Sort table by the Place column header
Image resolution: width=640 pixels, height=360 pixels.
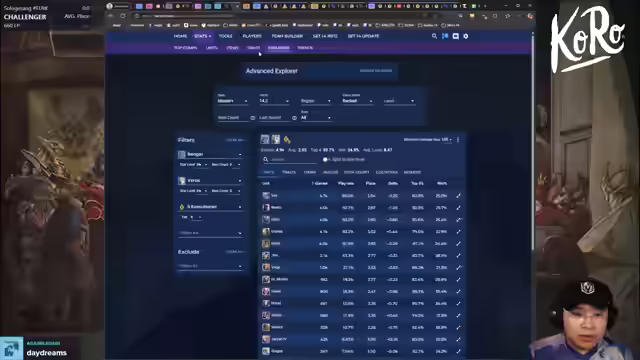(x=371, y=184)
